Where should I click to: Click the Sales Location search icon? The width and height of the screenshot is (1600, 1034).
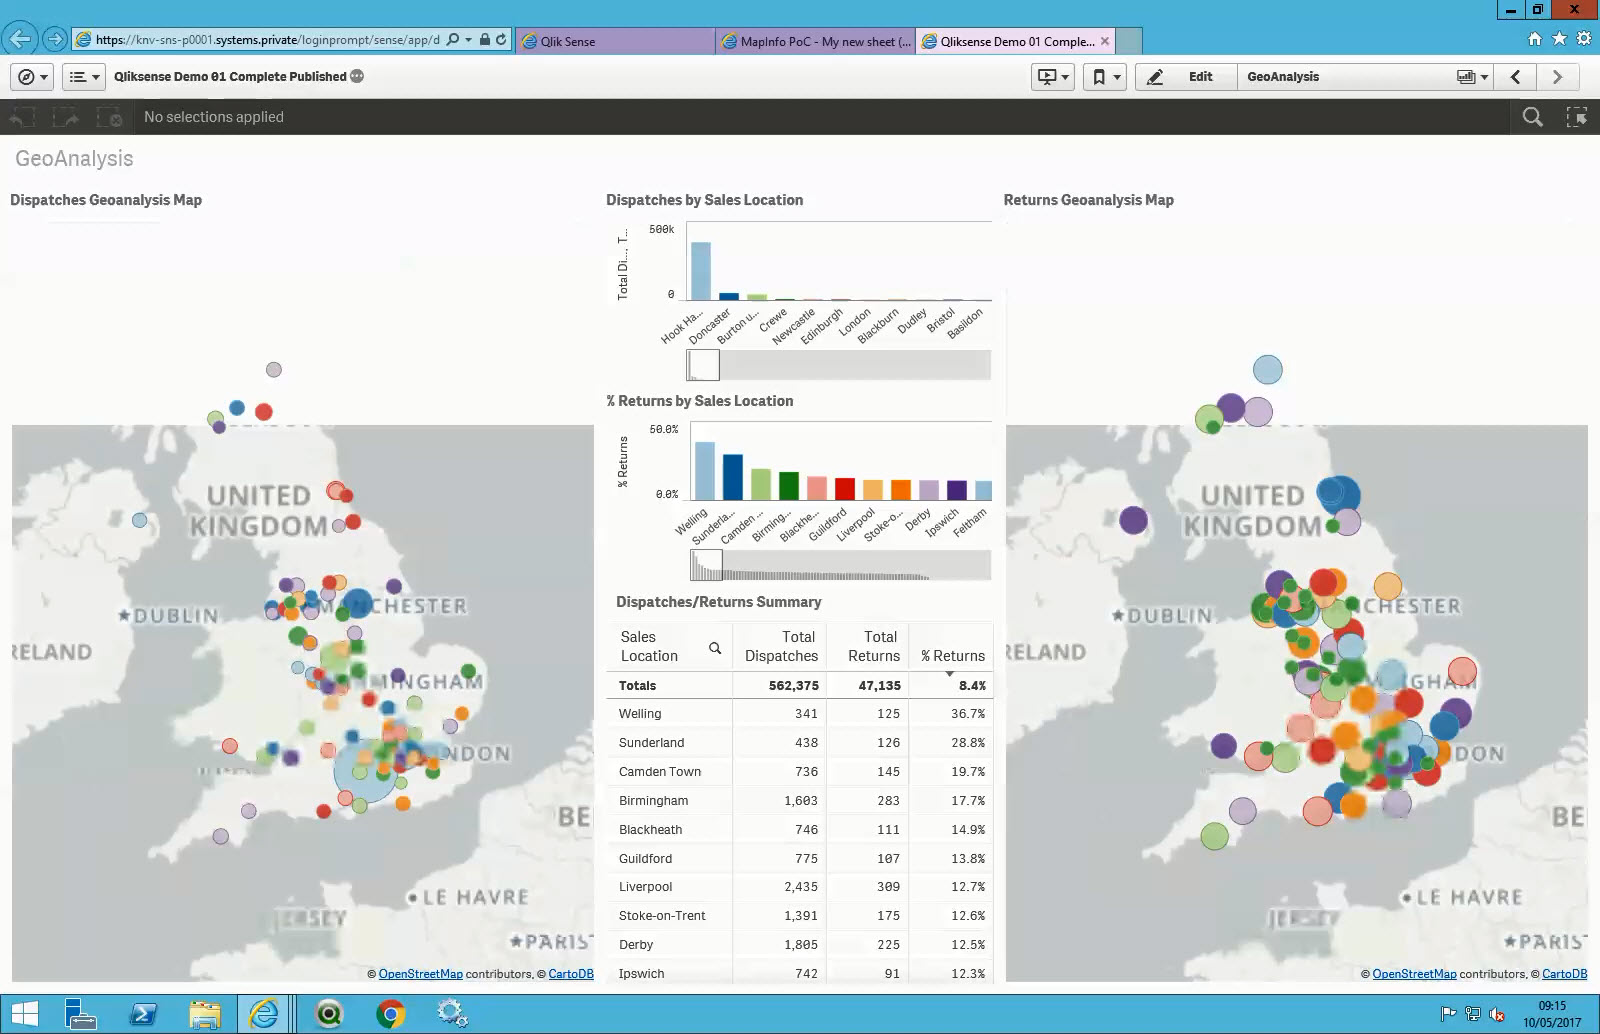point(715,648)
